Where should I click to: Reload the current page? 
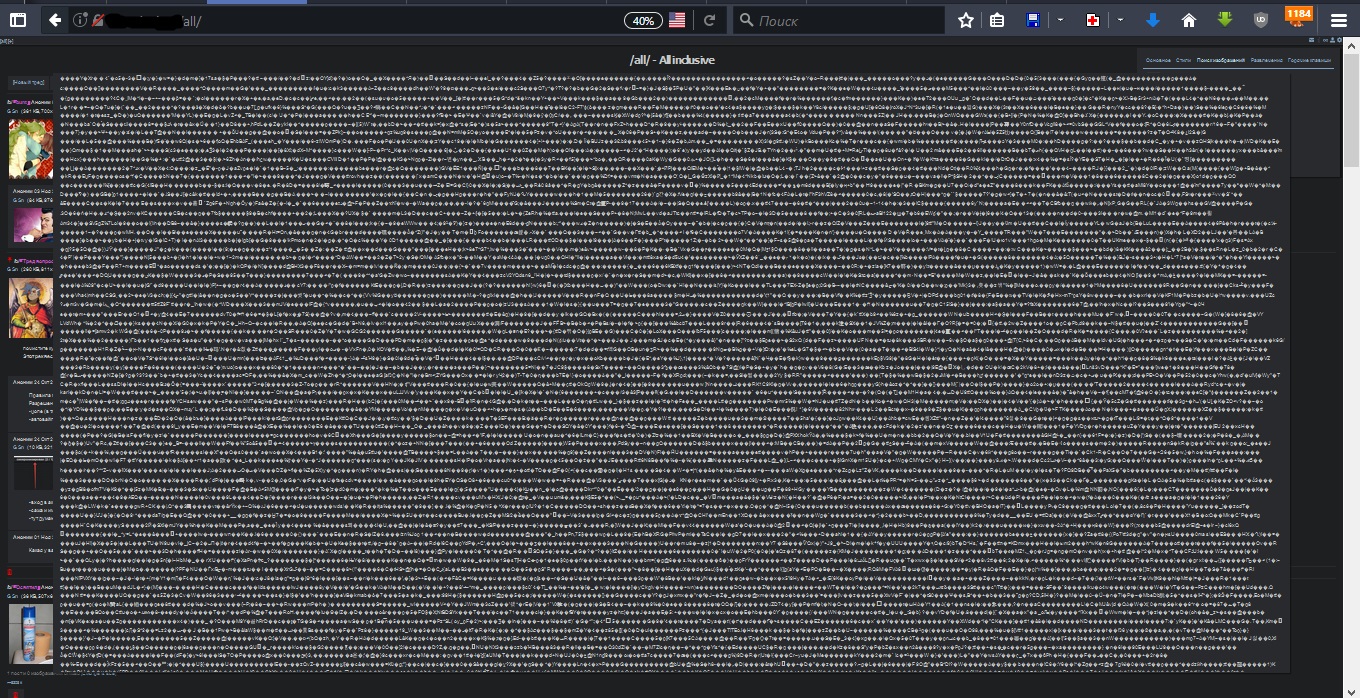point(710,20)
